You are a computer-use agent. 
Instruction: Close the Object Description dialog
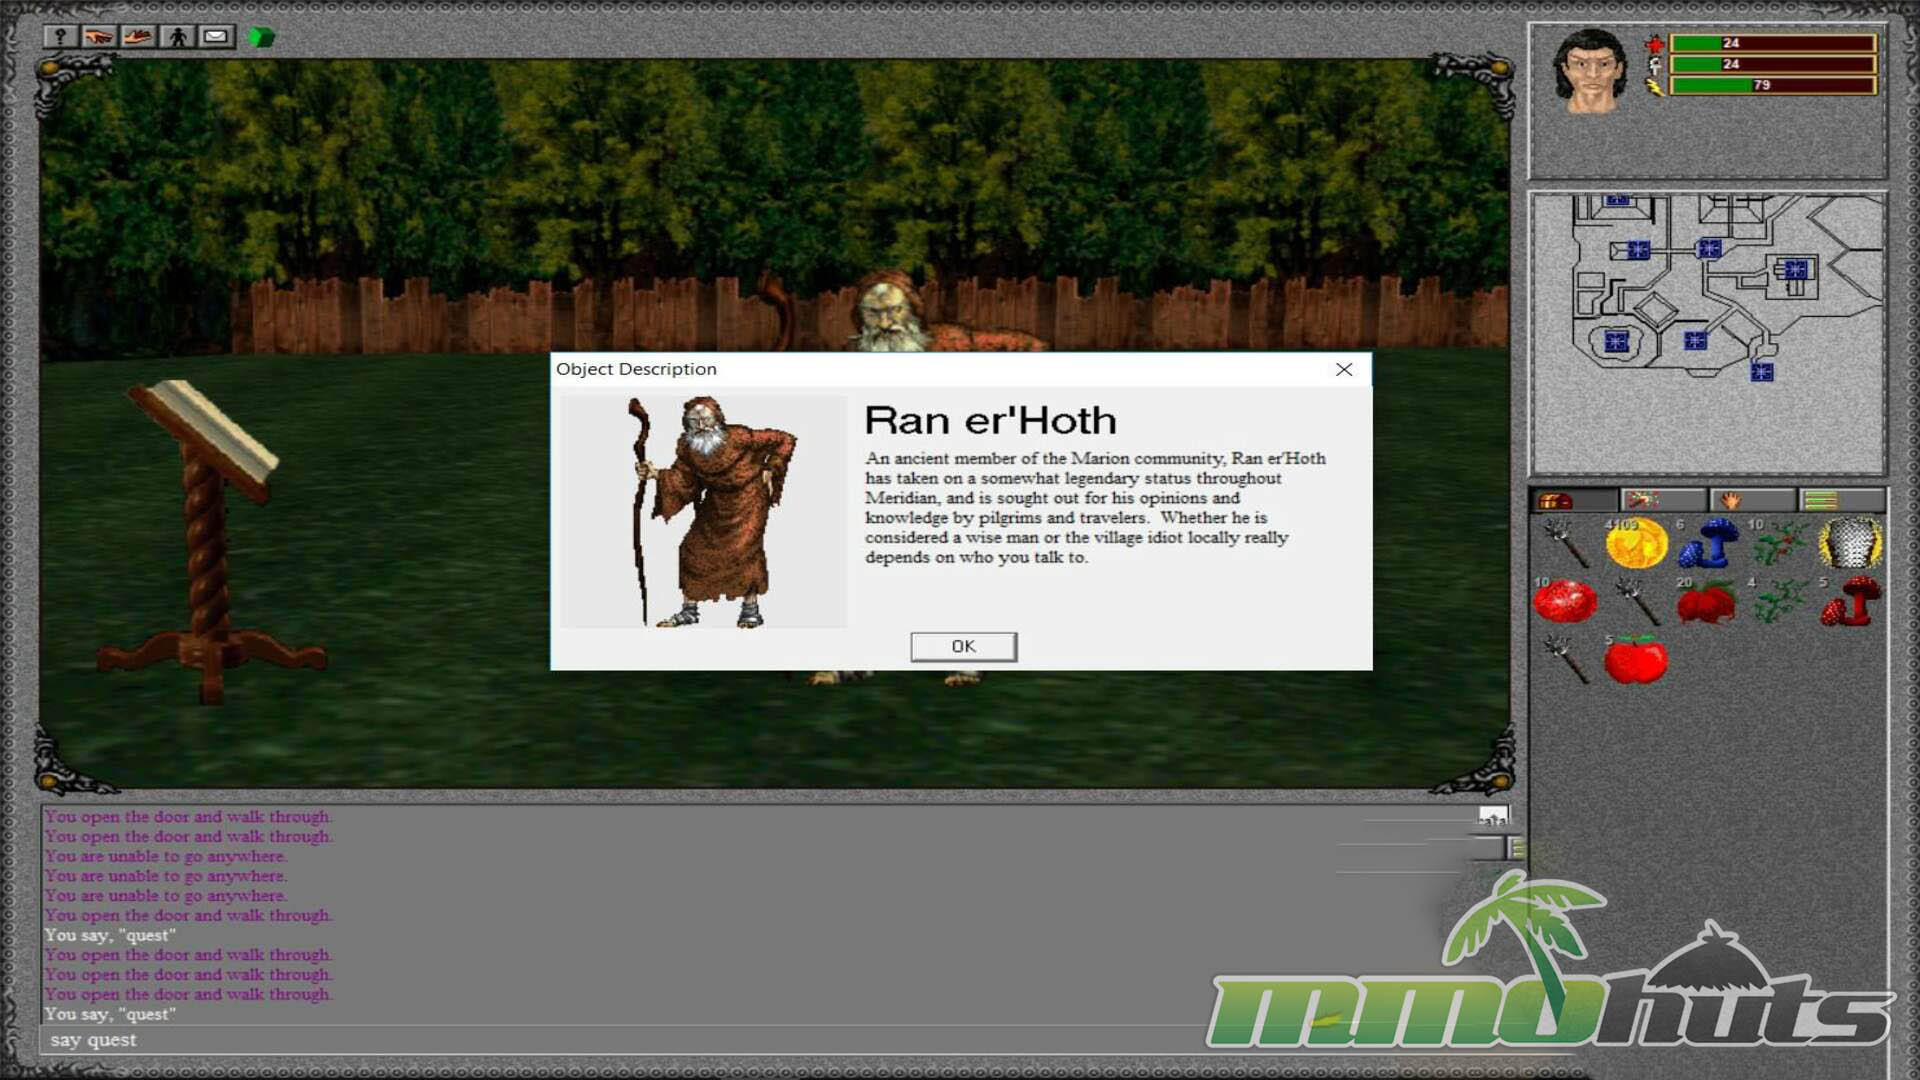[x=1344, y=370]
